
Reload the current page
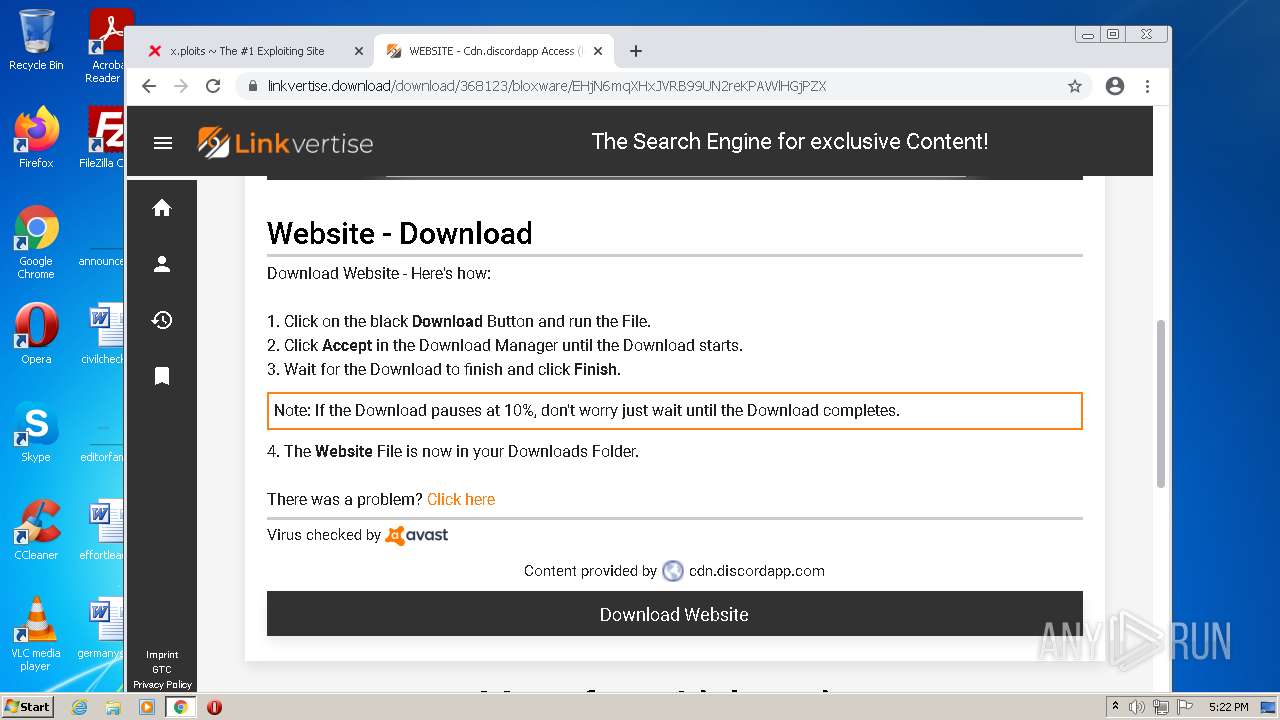[213, 86]
